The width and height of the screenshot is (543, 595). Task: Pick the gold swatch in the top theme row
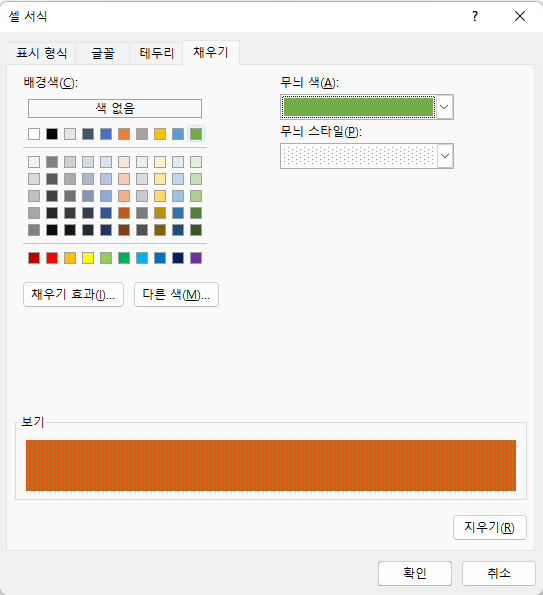click(x=160, y=134)
